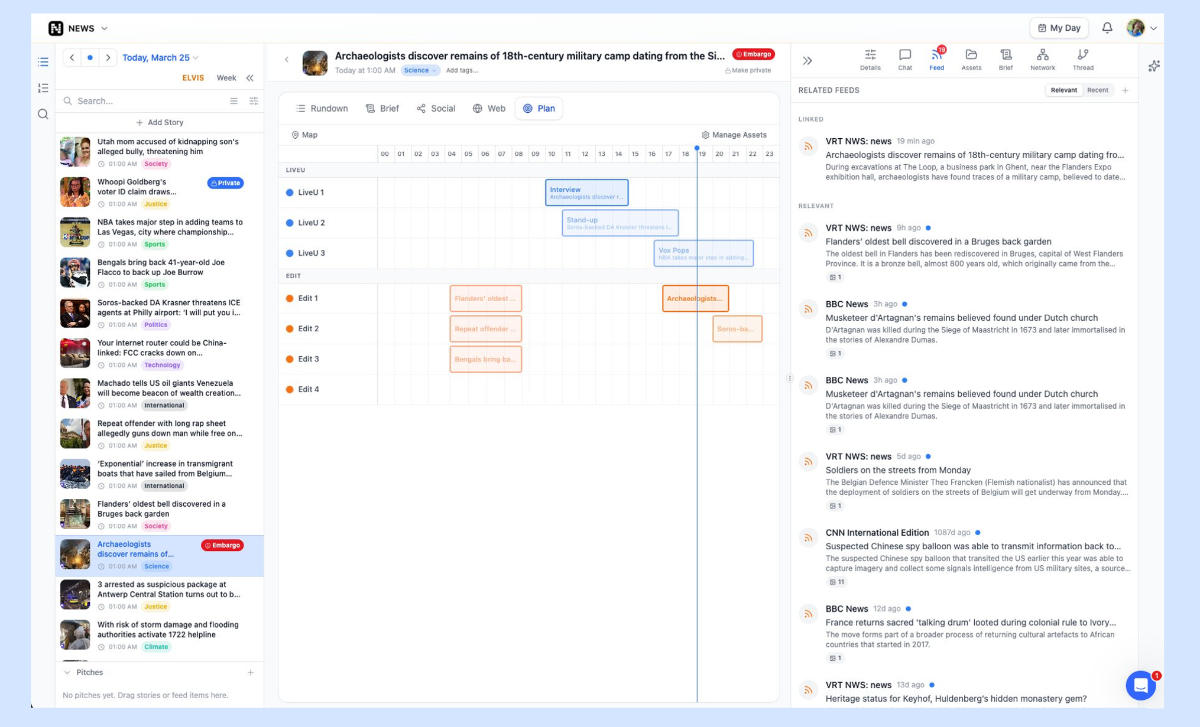Viewport: 1200px width, 727px height.
Task: Open the Science category dropdown
Action: (x=421, y=70)
